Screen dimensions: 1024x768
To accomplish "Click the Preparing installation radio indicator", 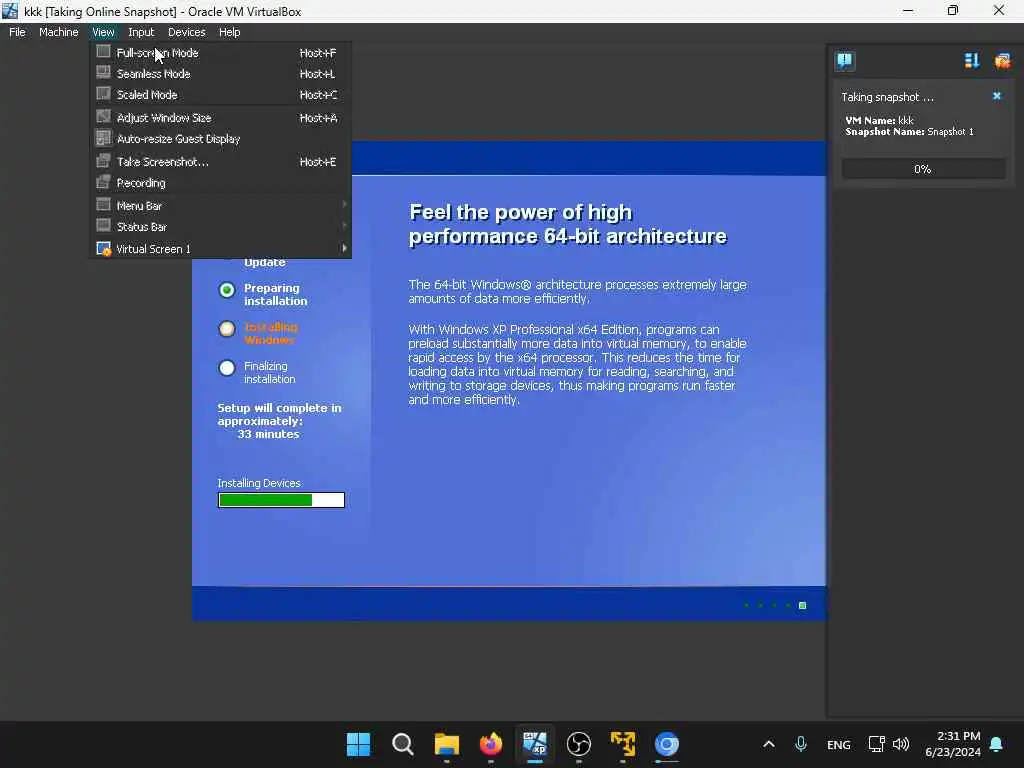I will [x=227, y=290].
